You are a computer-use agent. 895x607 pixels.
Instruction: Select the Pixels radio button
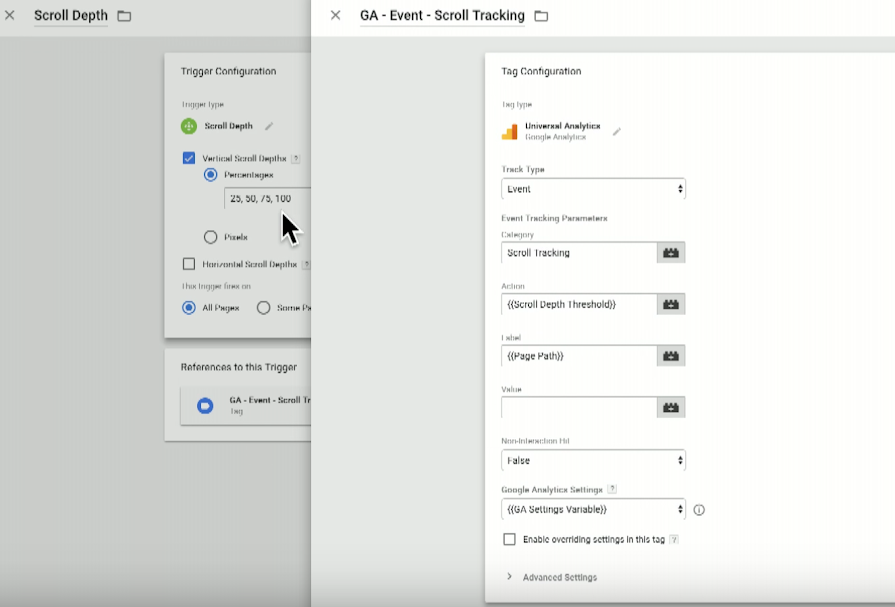pyautogui.click(x=210, y=237)
